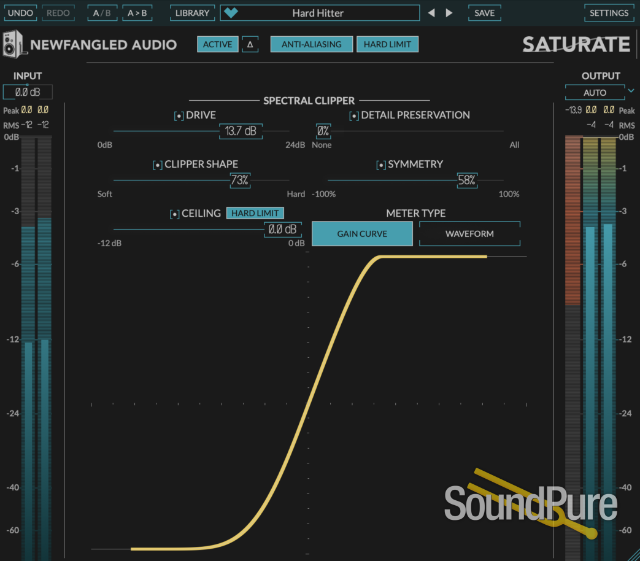Open the Library preset browser
This screenshot has width=640, height=561.
pyautogui.click(x=190, y=13)
